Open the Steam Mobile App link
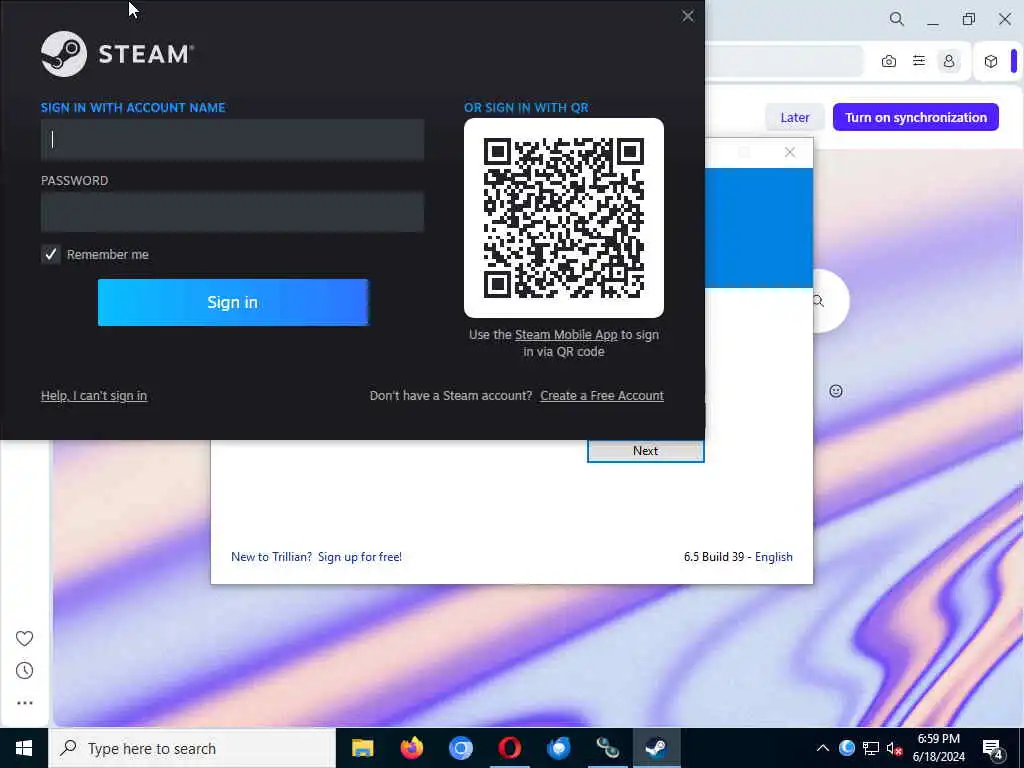The width and height of the screenshot is (1024, 768). (x=566, y=335)
